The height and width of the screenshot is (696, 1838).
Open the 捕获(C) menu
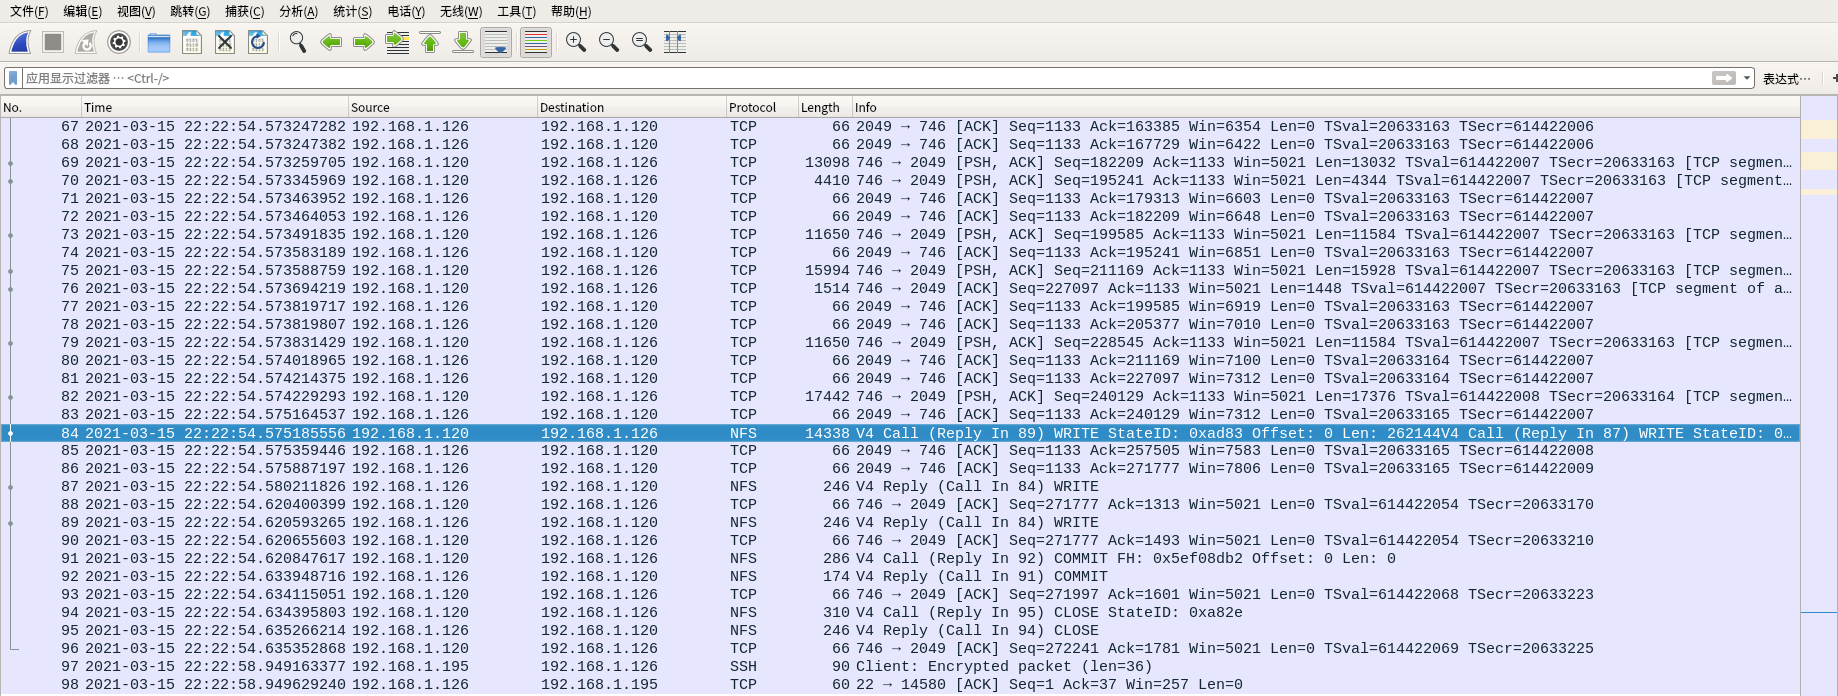(244, 11)
